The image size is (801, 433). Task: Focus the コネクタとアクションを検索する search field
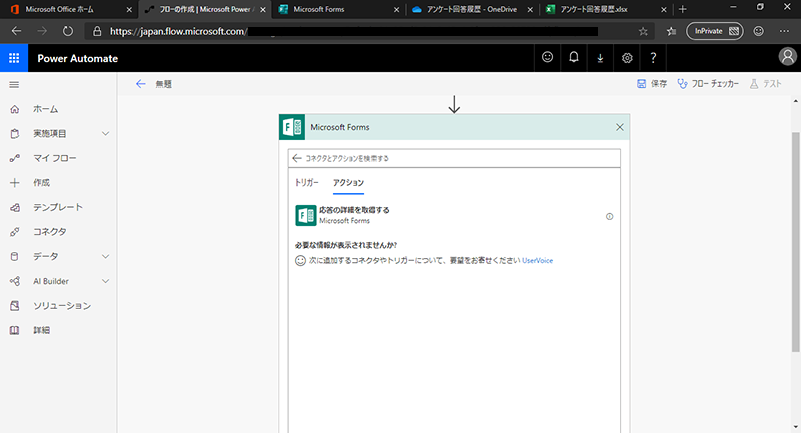[454, 158]
